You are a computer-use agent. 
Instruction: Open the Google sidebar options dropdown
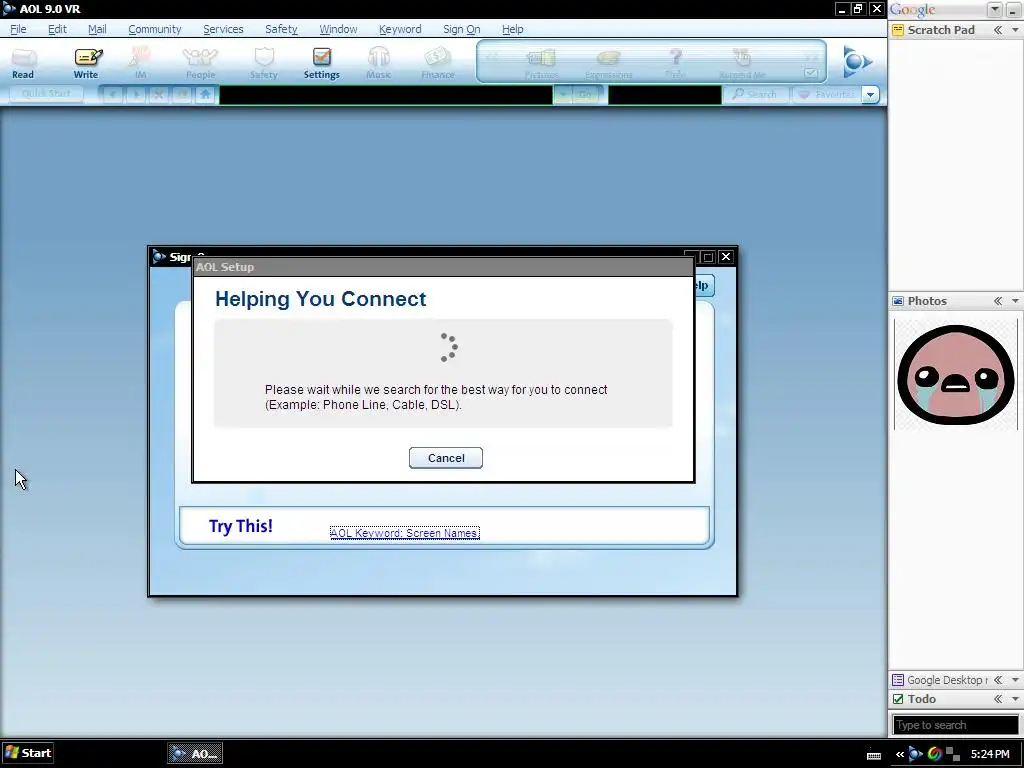(x=995, y=9)
